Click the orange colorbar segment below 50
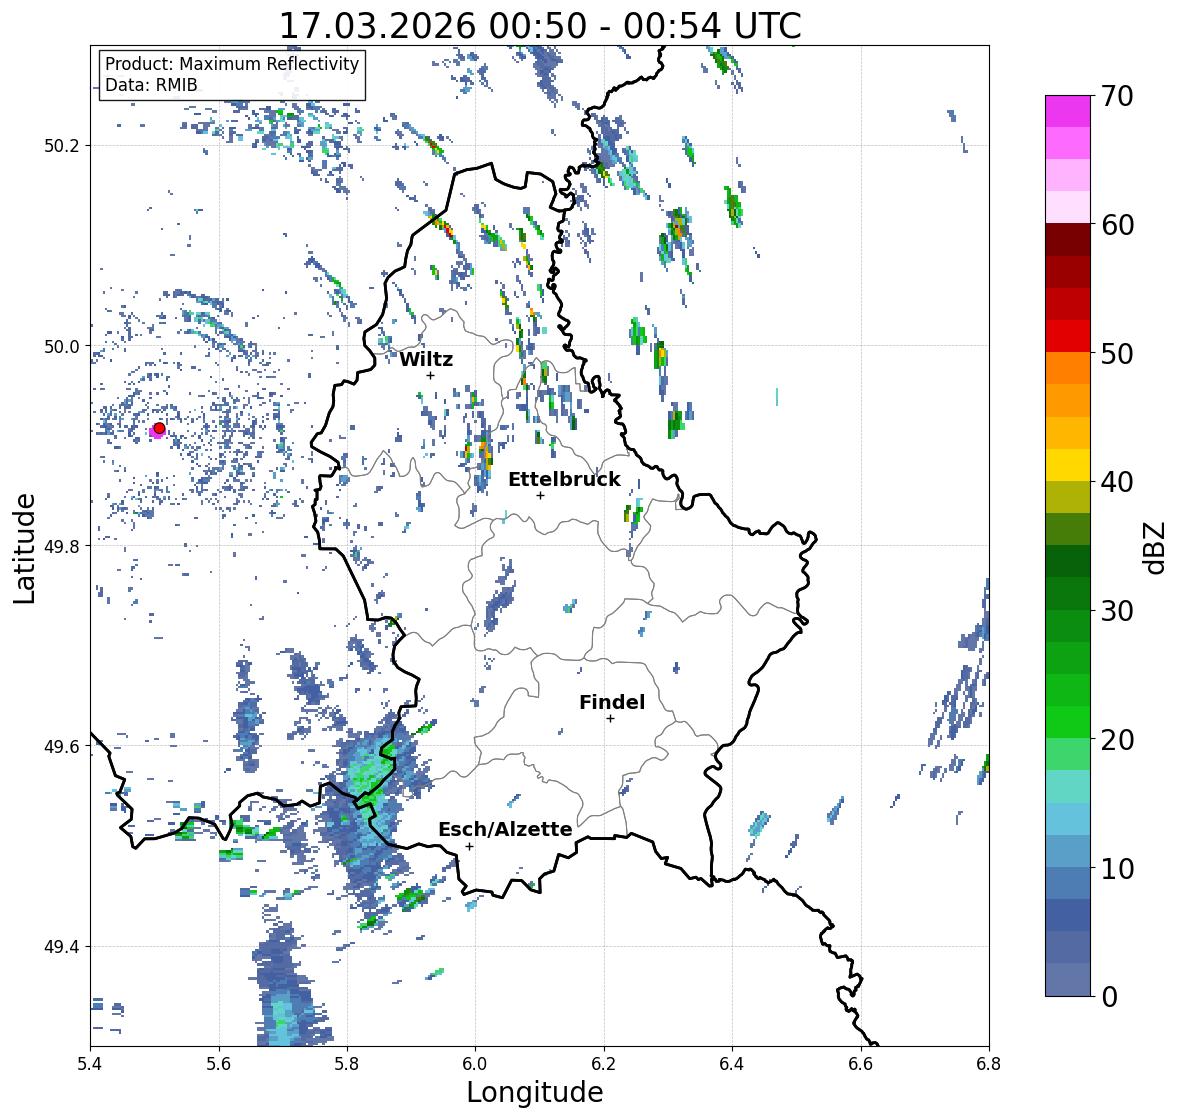 pyautogui.click(x=1068, y=368)
